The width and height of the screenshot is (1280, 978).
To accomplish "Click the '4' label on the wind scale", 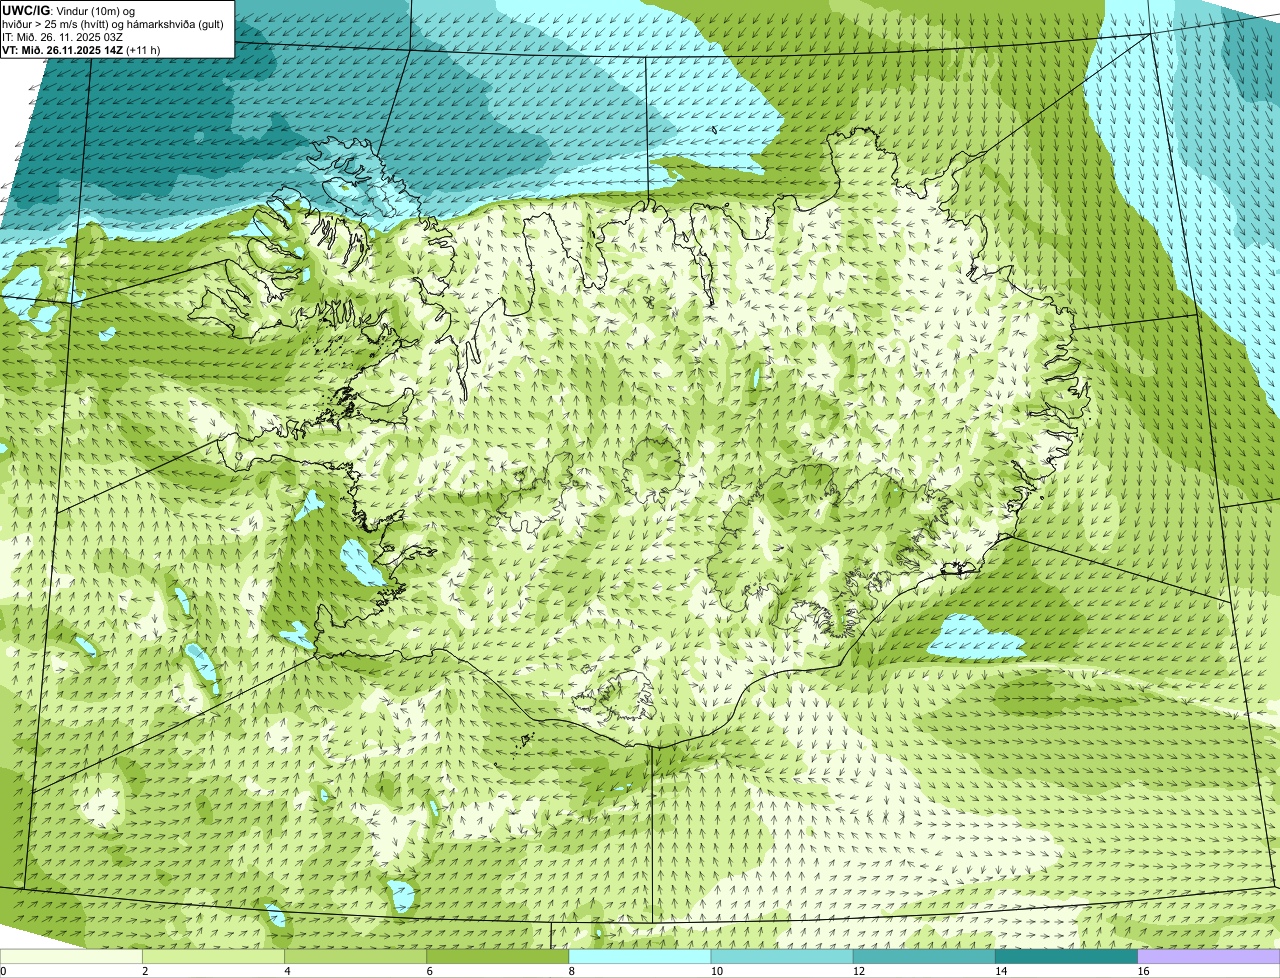I will 287,971.
